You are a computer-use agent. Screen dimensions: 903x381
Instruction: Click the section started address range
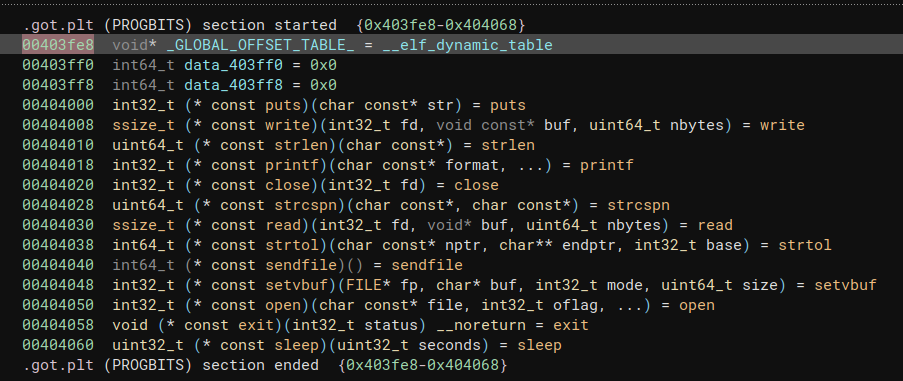441,25
